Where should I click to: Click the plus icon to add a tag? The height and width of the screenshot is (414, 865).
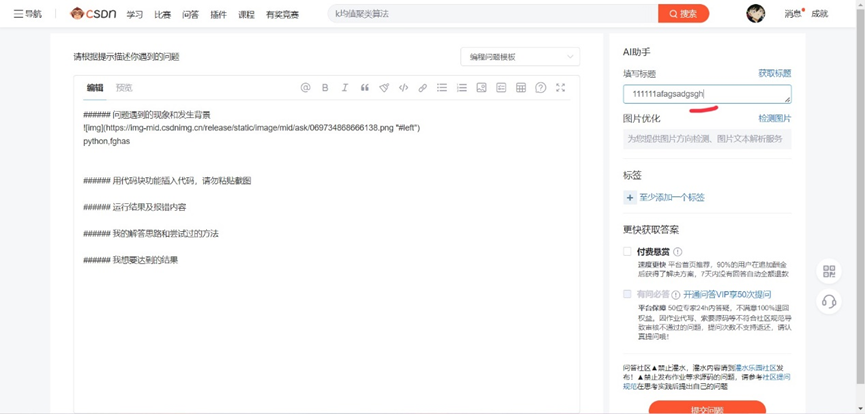click(x=630, y=198)
